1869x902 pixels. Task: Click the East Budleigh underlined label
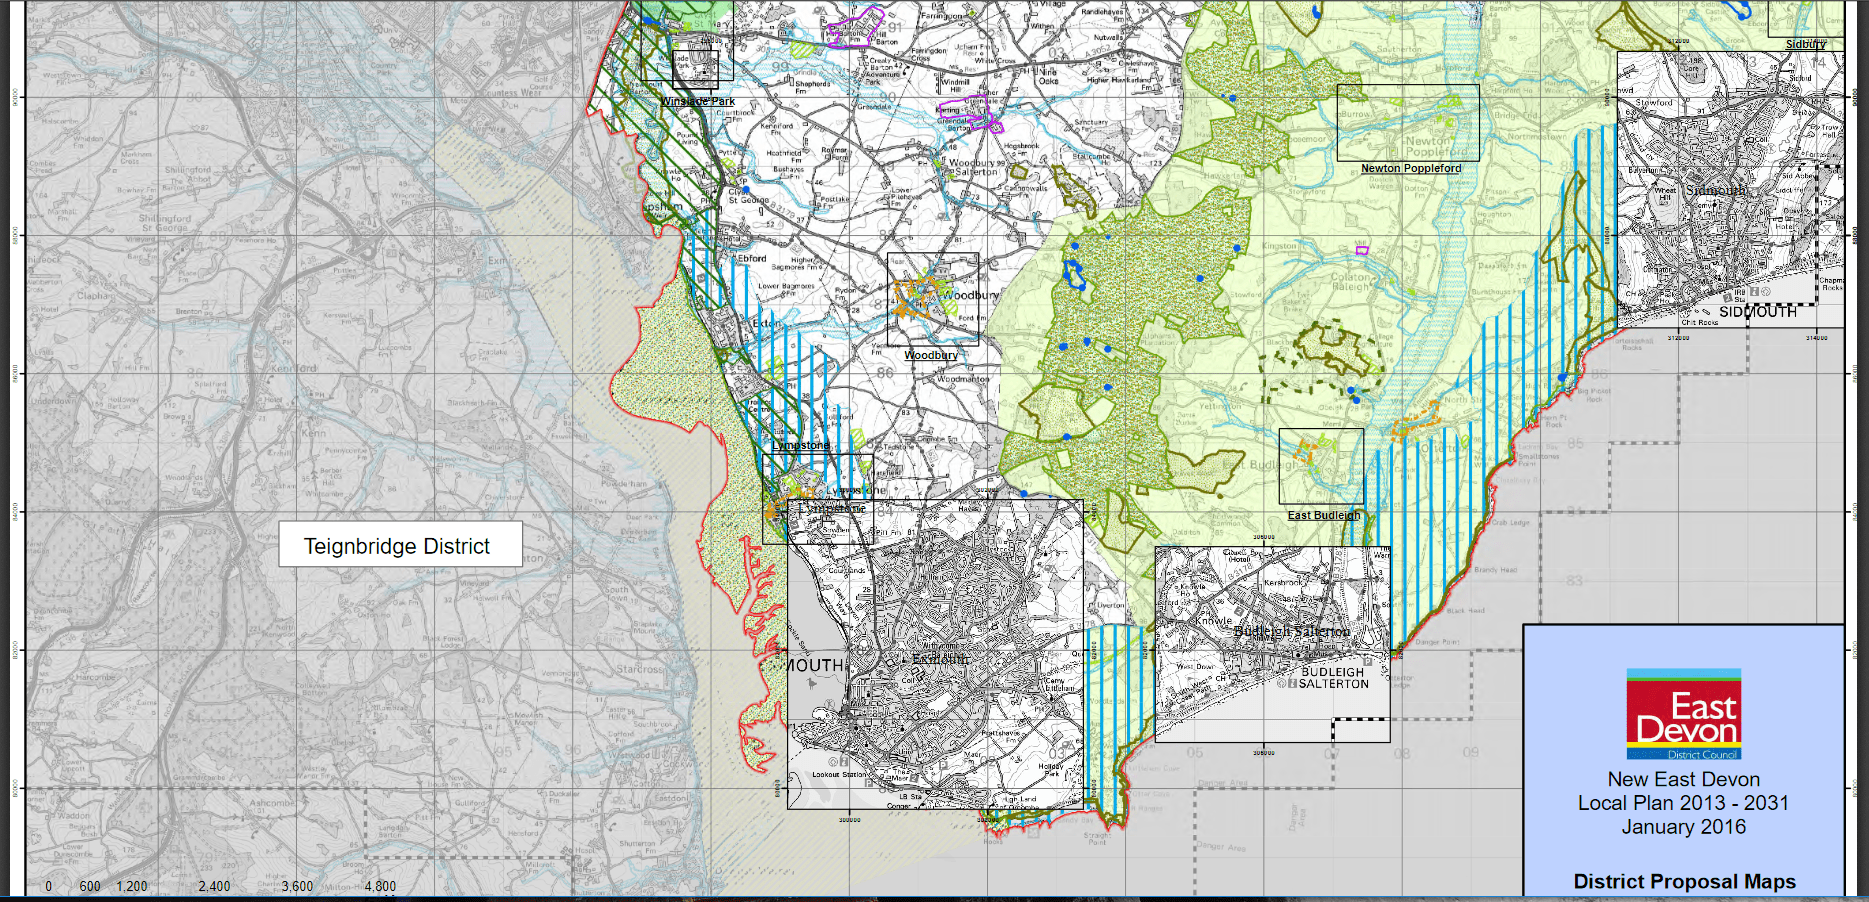1323,515
